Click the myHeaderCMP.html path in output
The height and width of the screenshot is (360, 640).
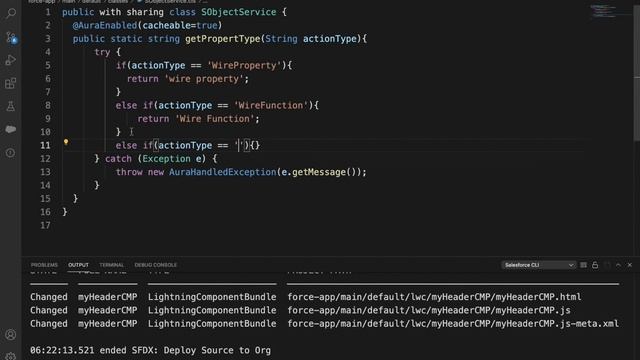[434, 297]
